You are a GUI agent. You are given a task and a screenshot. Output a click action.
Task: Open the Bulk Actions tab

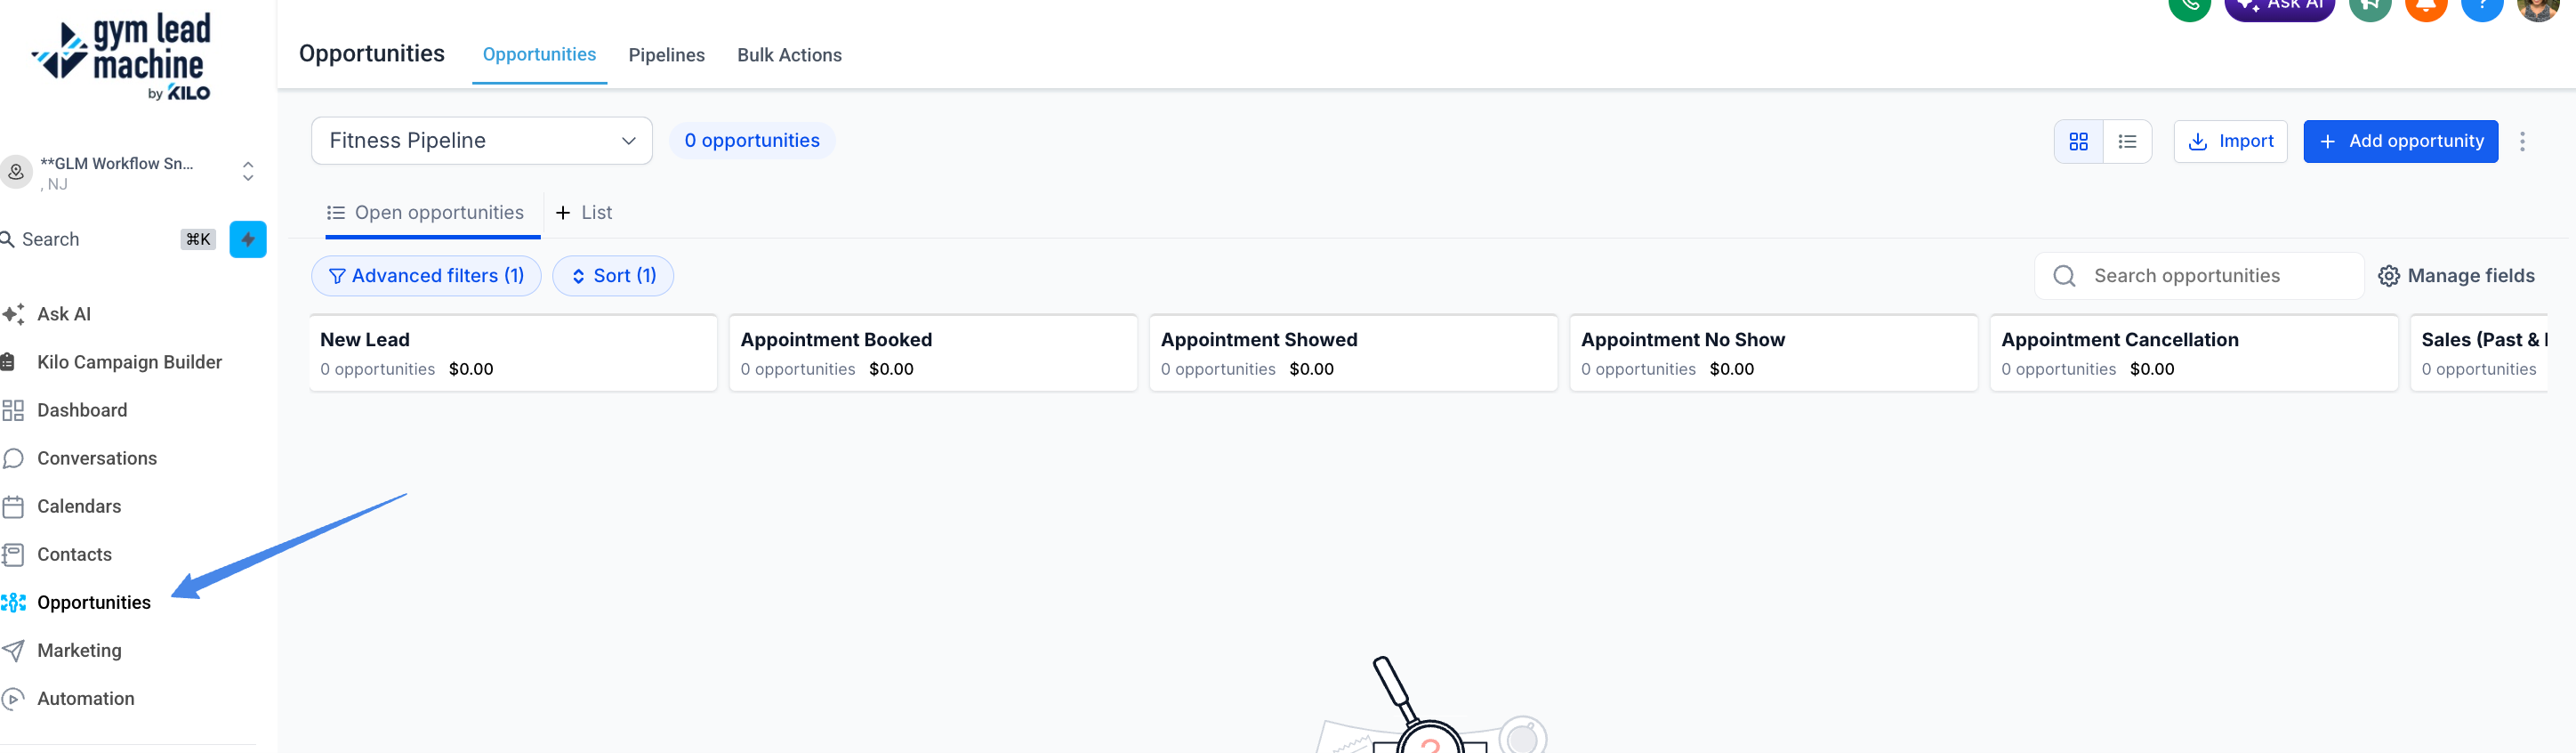tap(789, 55)
